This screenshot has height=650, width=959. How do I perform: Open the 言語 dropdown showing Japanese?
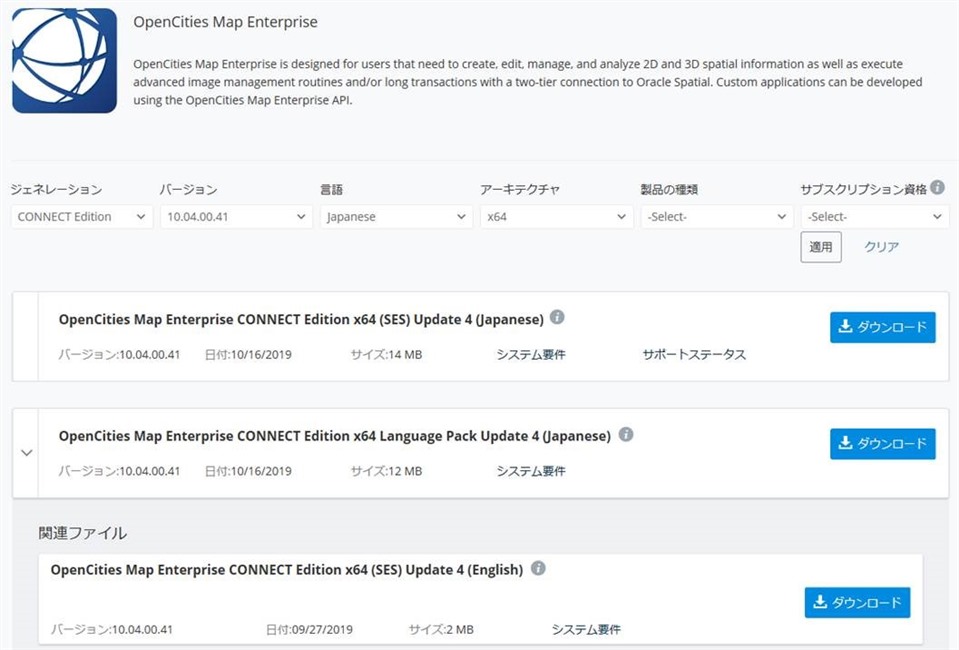396,216
